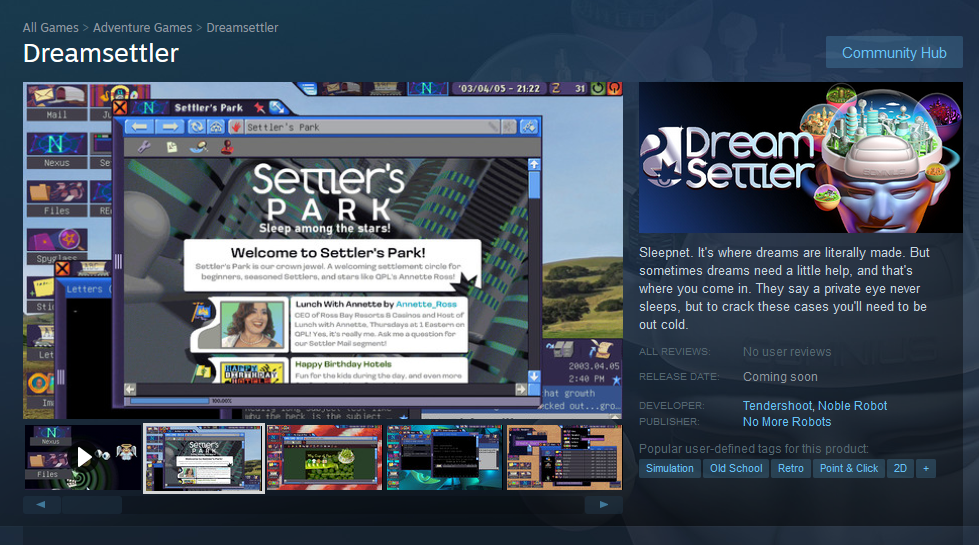Open developer Noble Robot link
This screenshot has width=979, height=545.
tap(852, 406)
